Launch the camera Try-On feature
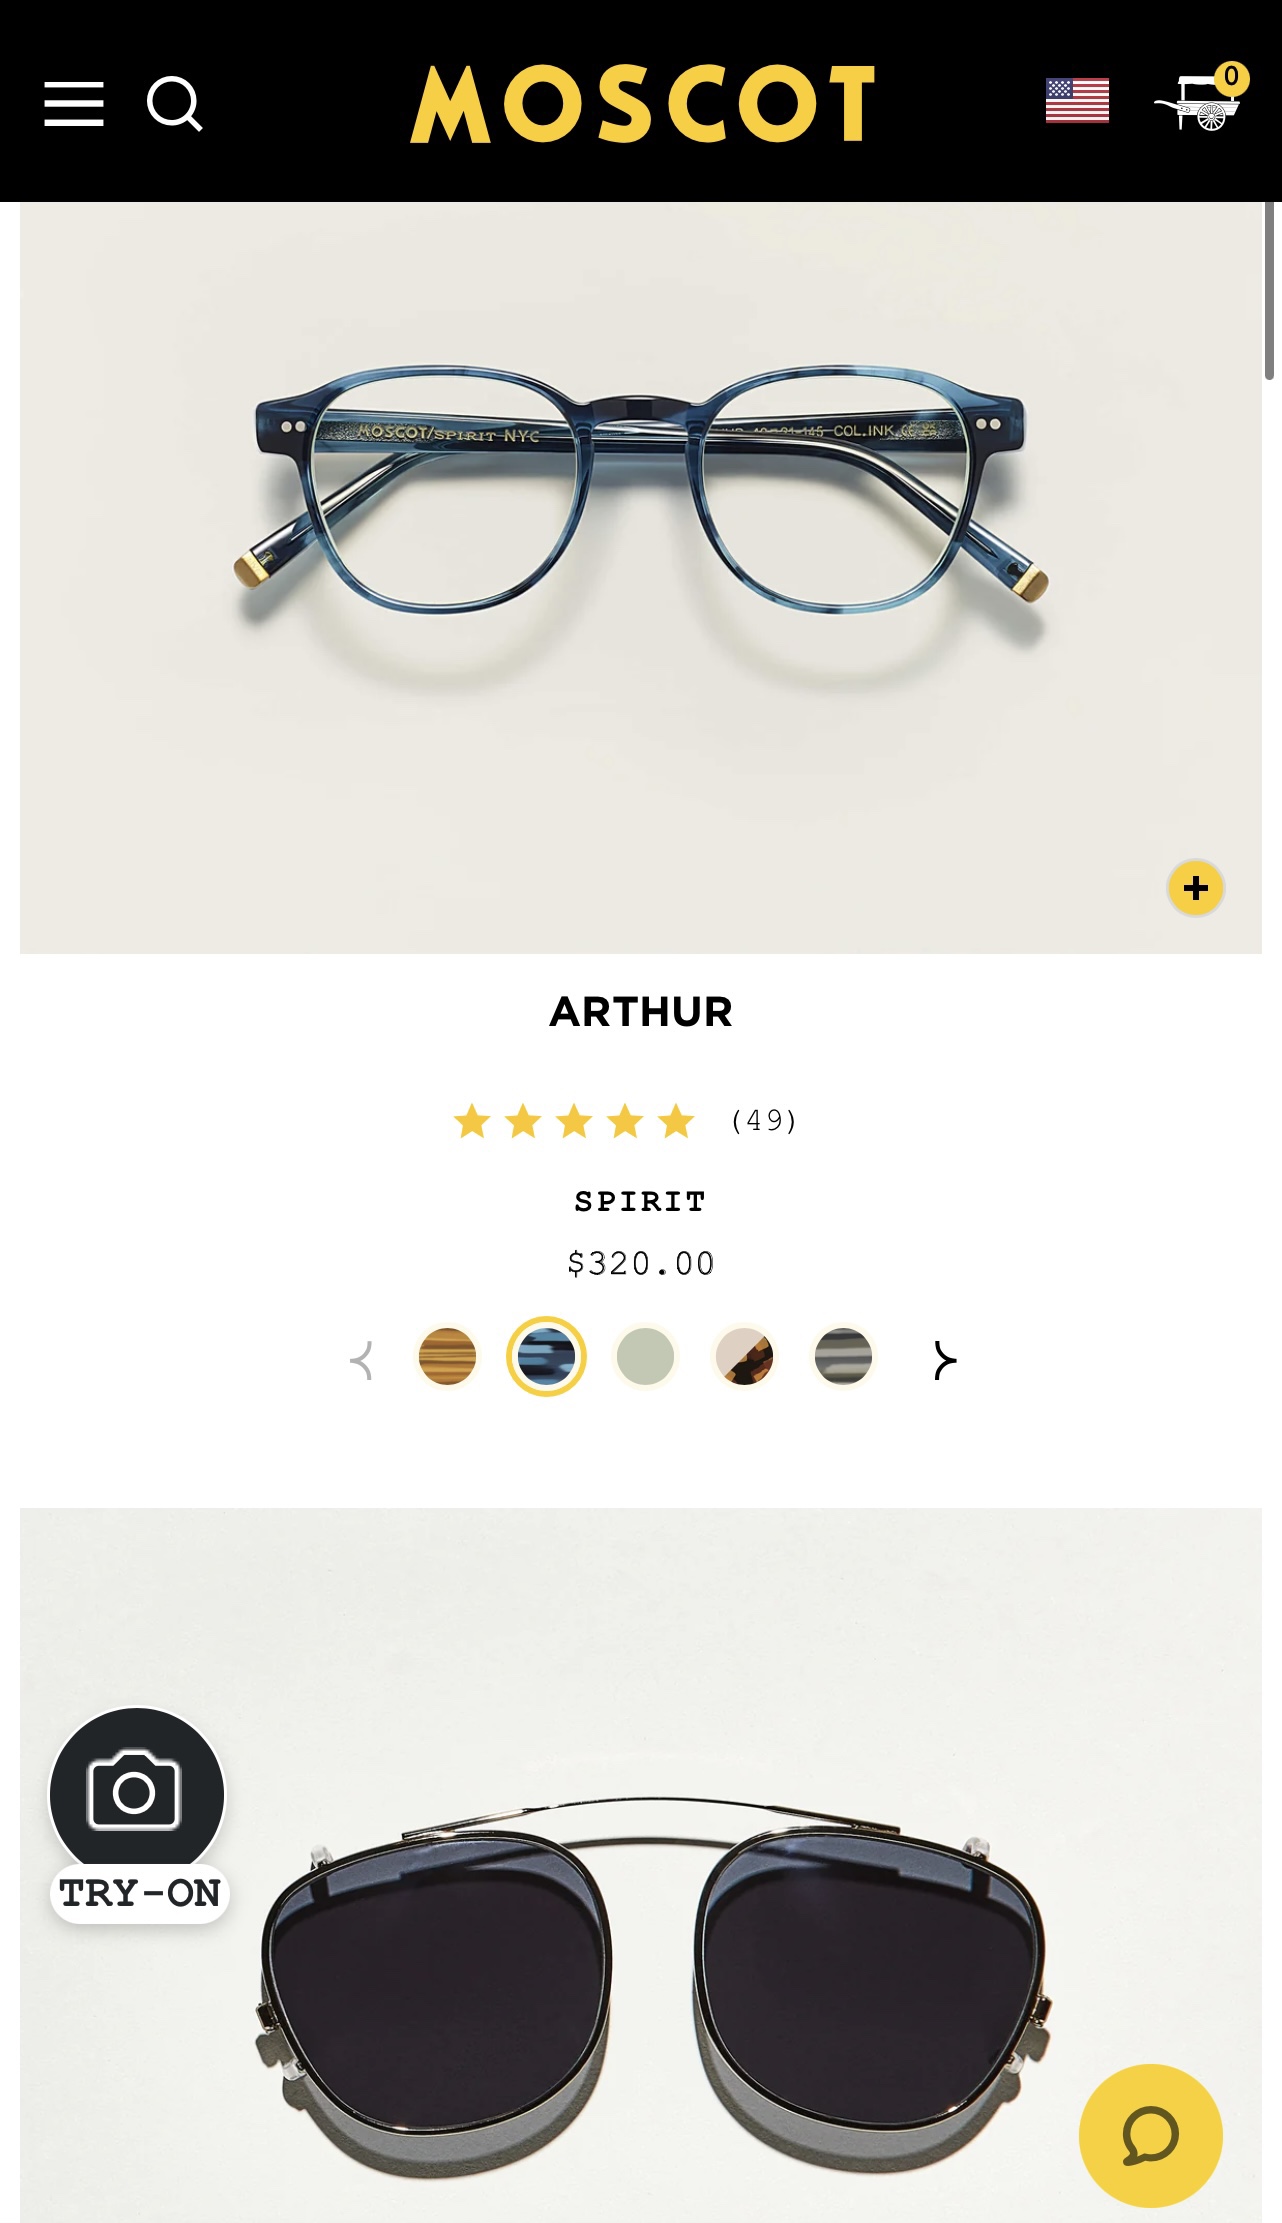Viewport: 1282px width, 2223px height. (x=139, y=1814)
